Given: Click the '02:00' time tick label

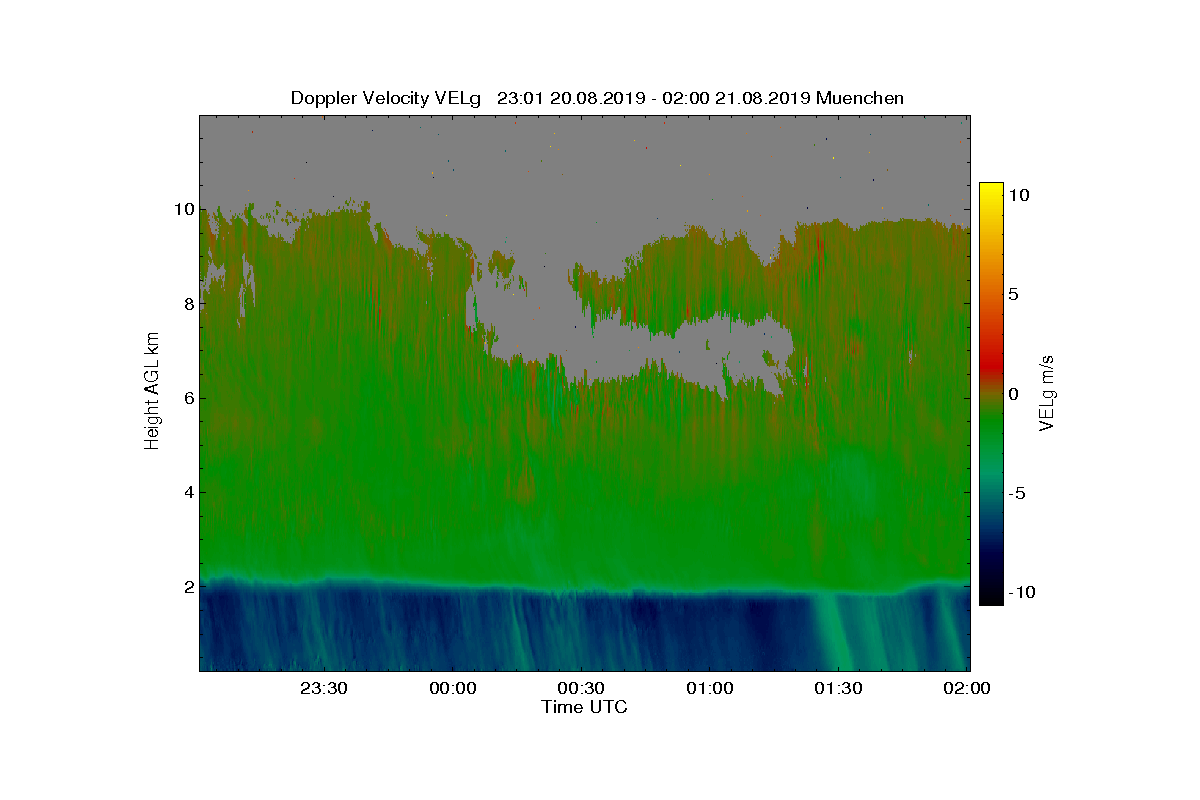Looking at the screenshot, I should pyautogui.click(x=967, y=688).
